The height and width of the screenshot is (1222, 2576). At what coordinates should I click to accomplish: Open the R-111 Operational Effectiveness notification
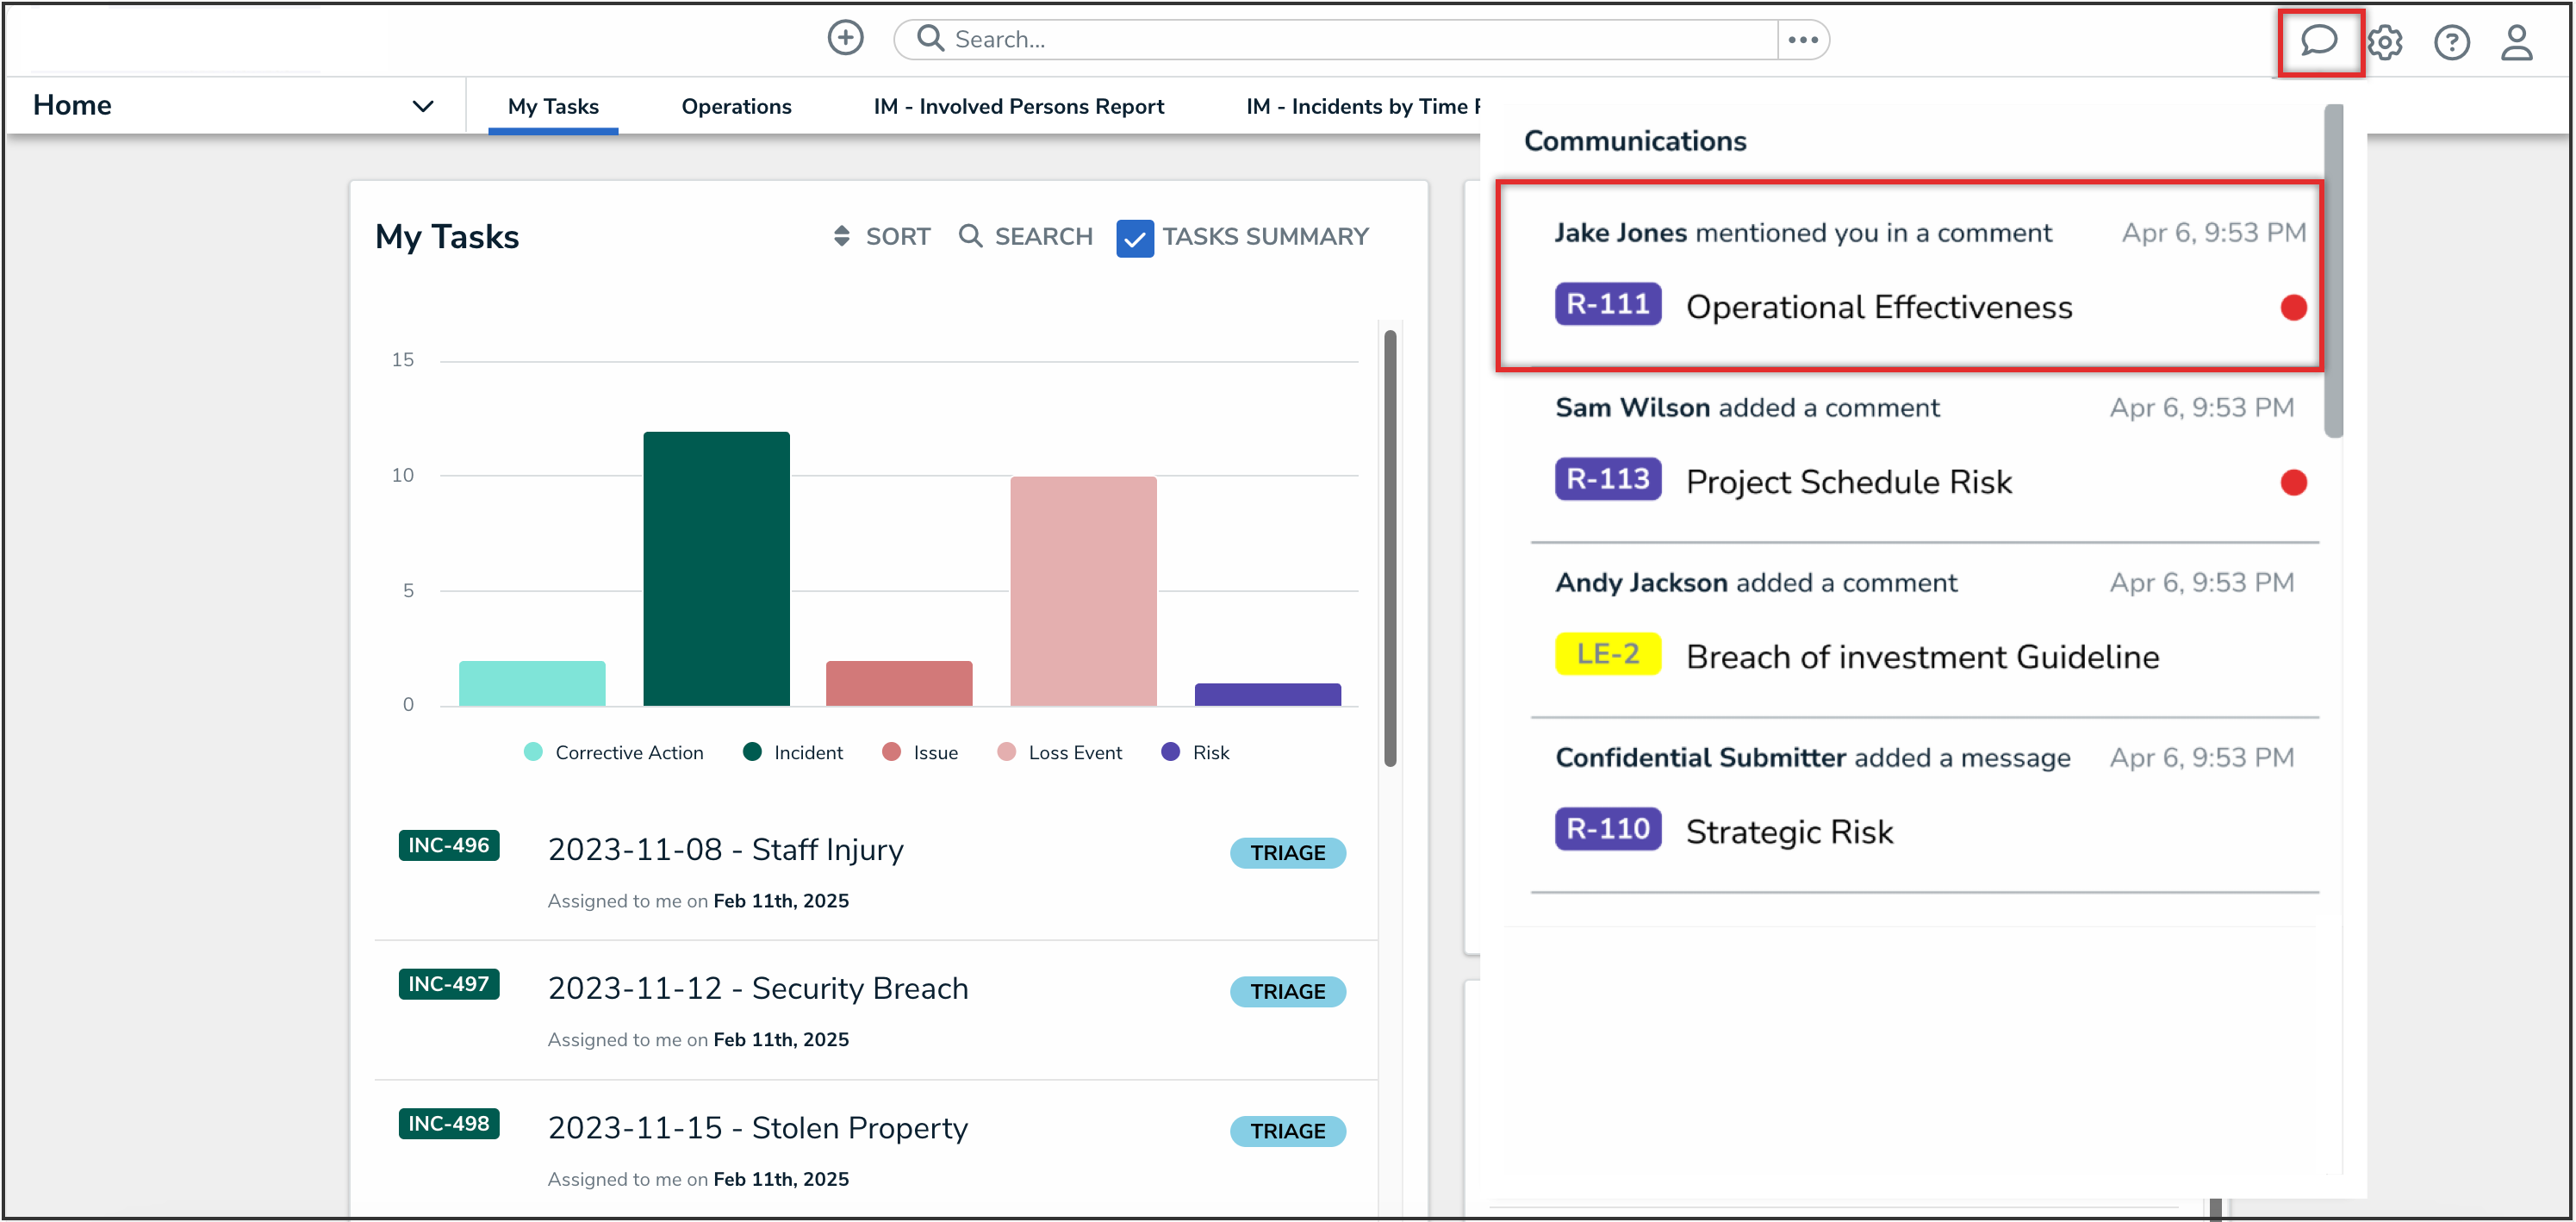click(1877, 306)
